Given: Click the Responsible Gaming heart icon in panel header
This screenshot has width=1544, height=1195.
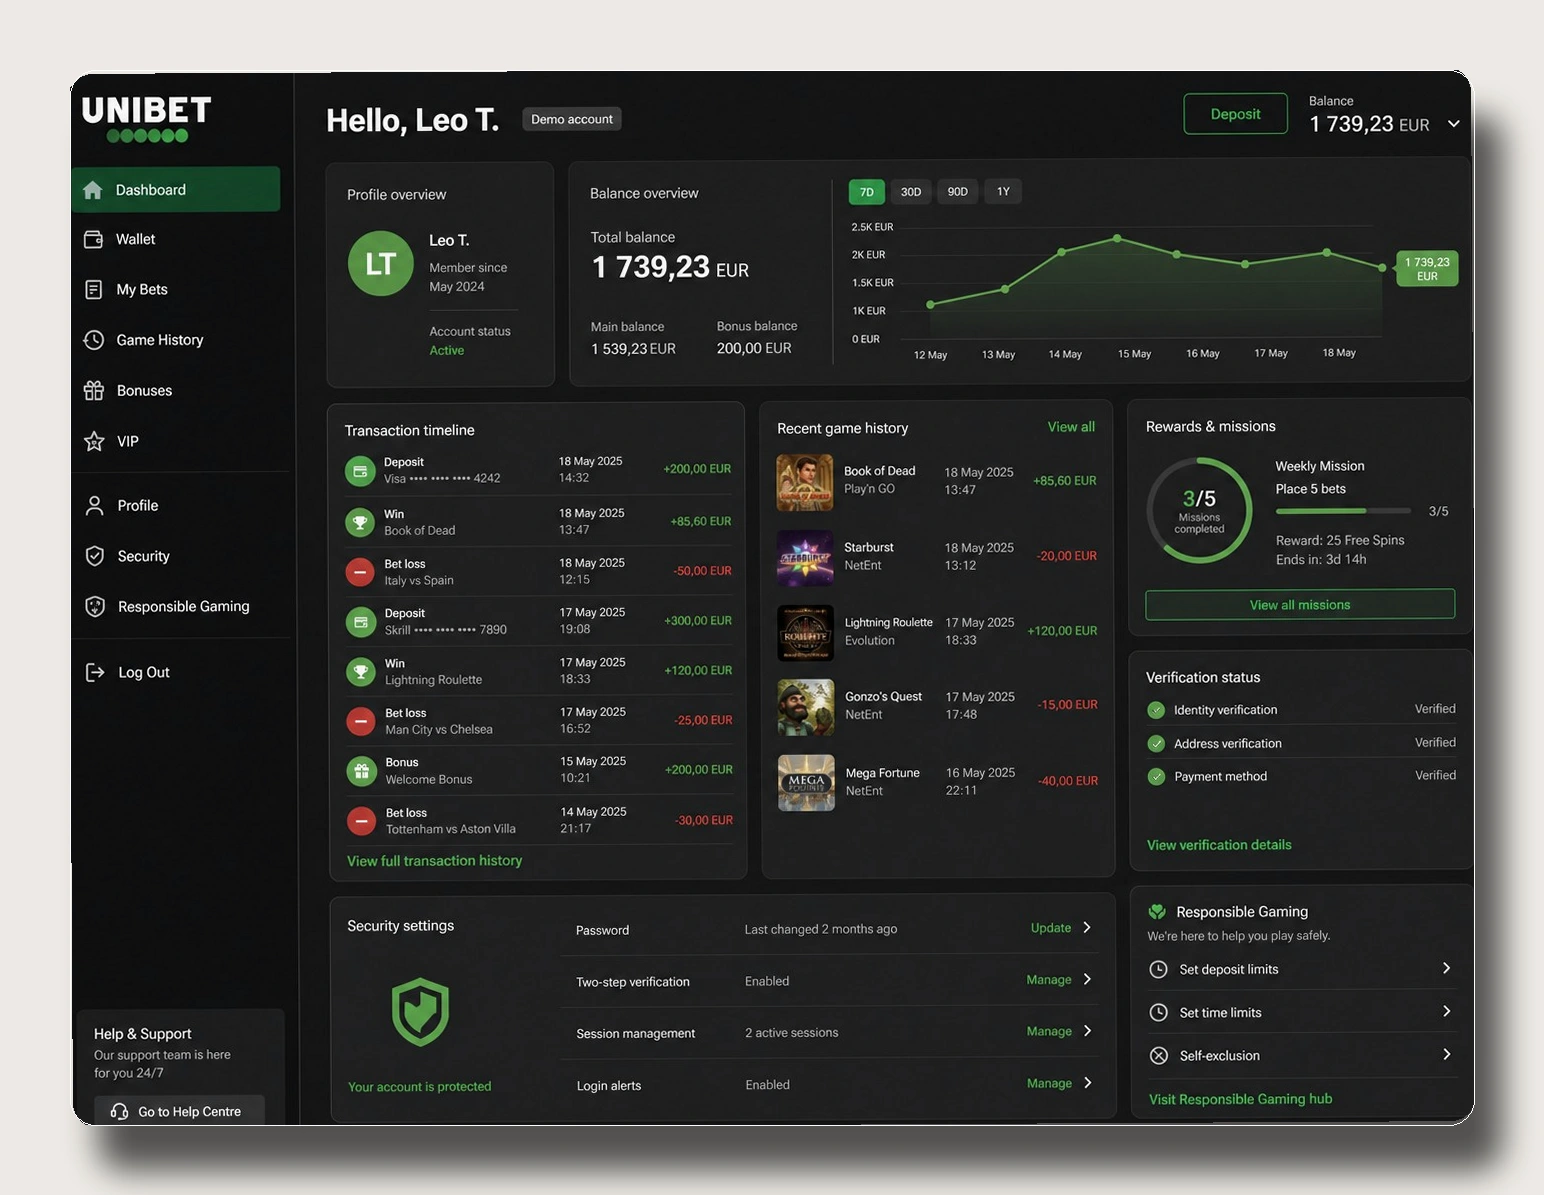Looking at the screenshot, I should 1158,911.
